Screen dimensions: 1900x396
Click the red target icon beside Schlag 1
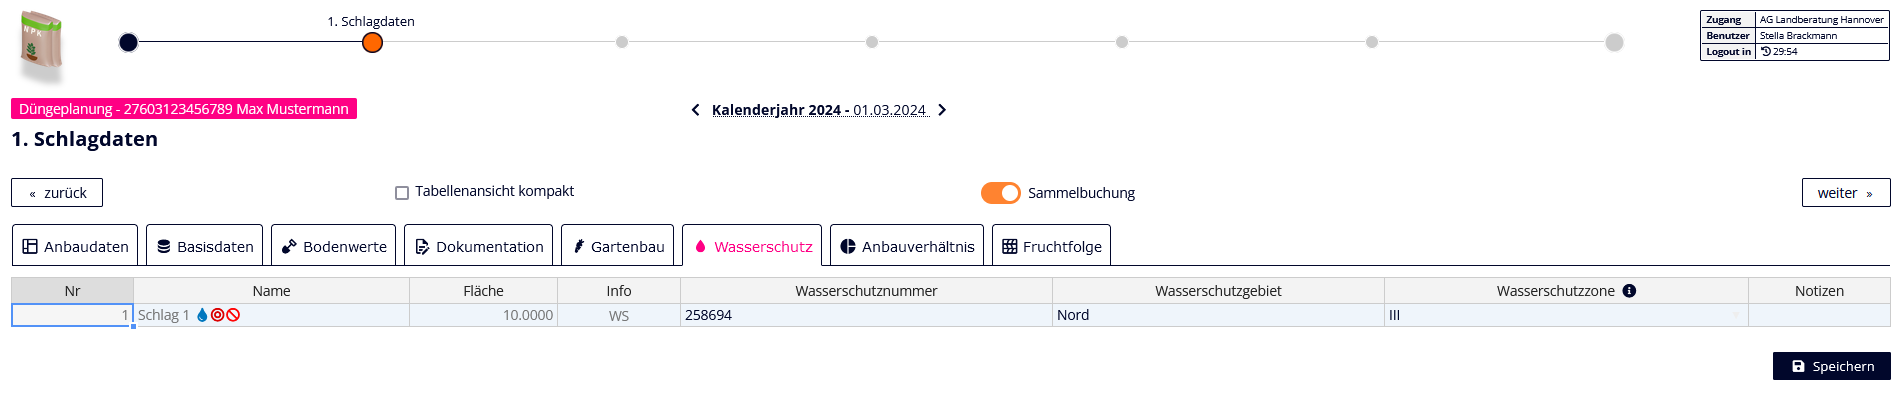[217, 315]
